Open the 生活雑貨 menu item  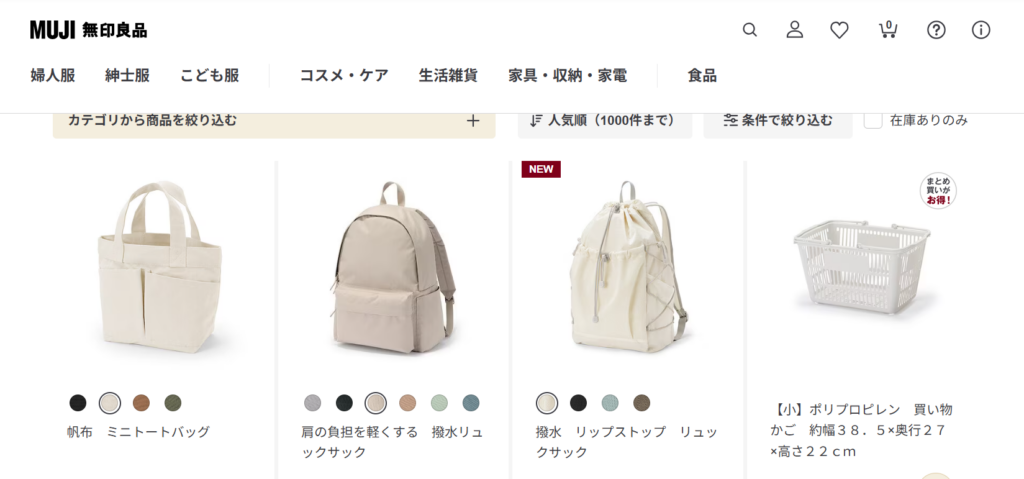448,76
